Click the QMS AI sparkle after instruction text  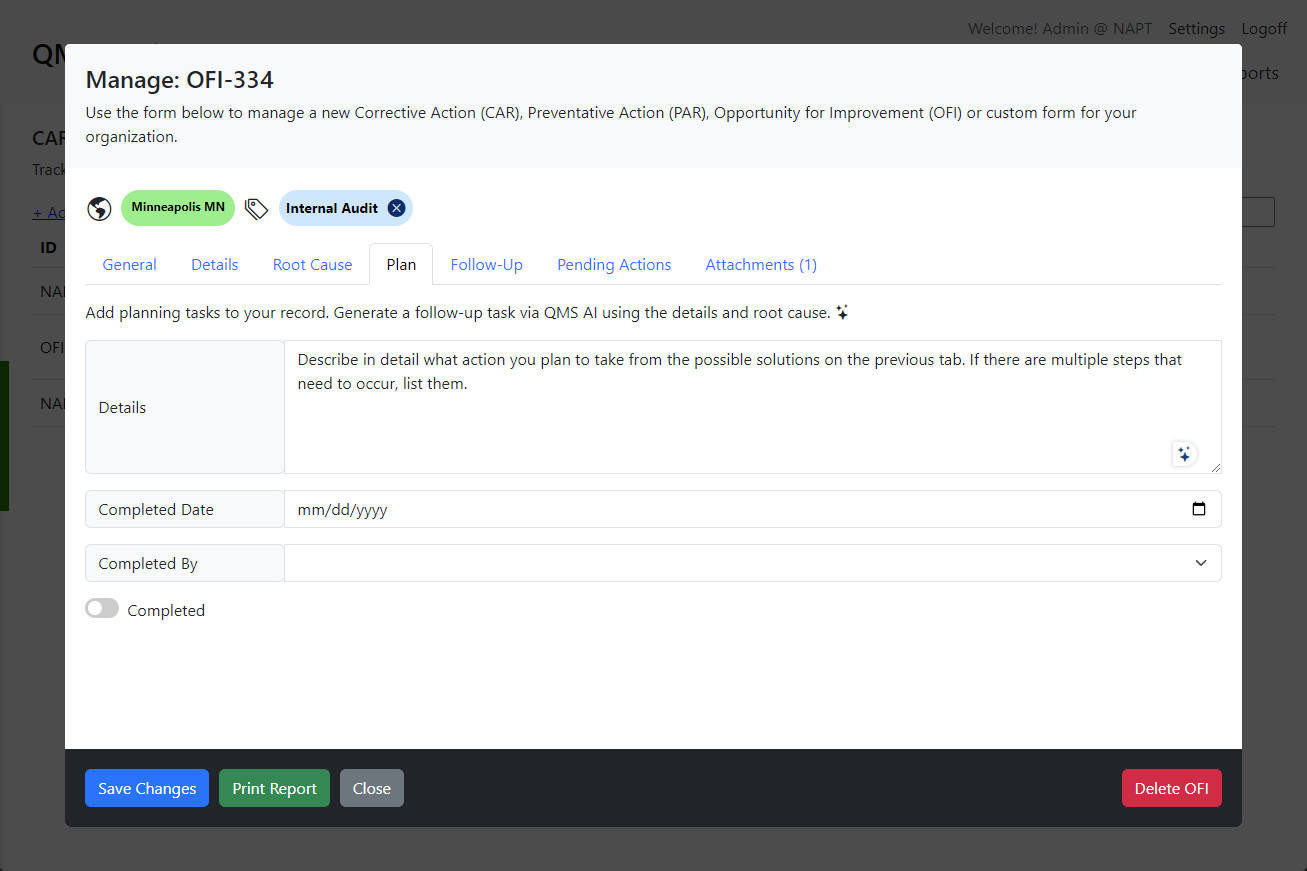[842, 313]
